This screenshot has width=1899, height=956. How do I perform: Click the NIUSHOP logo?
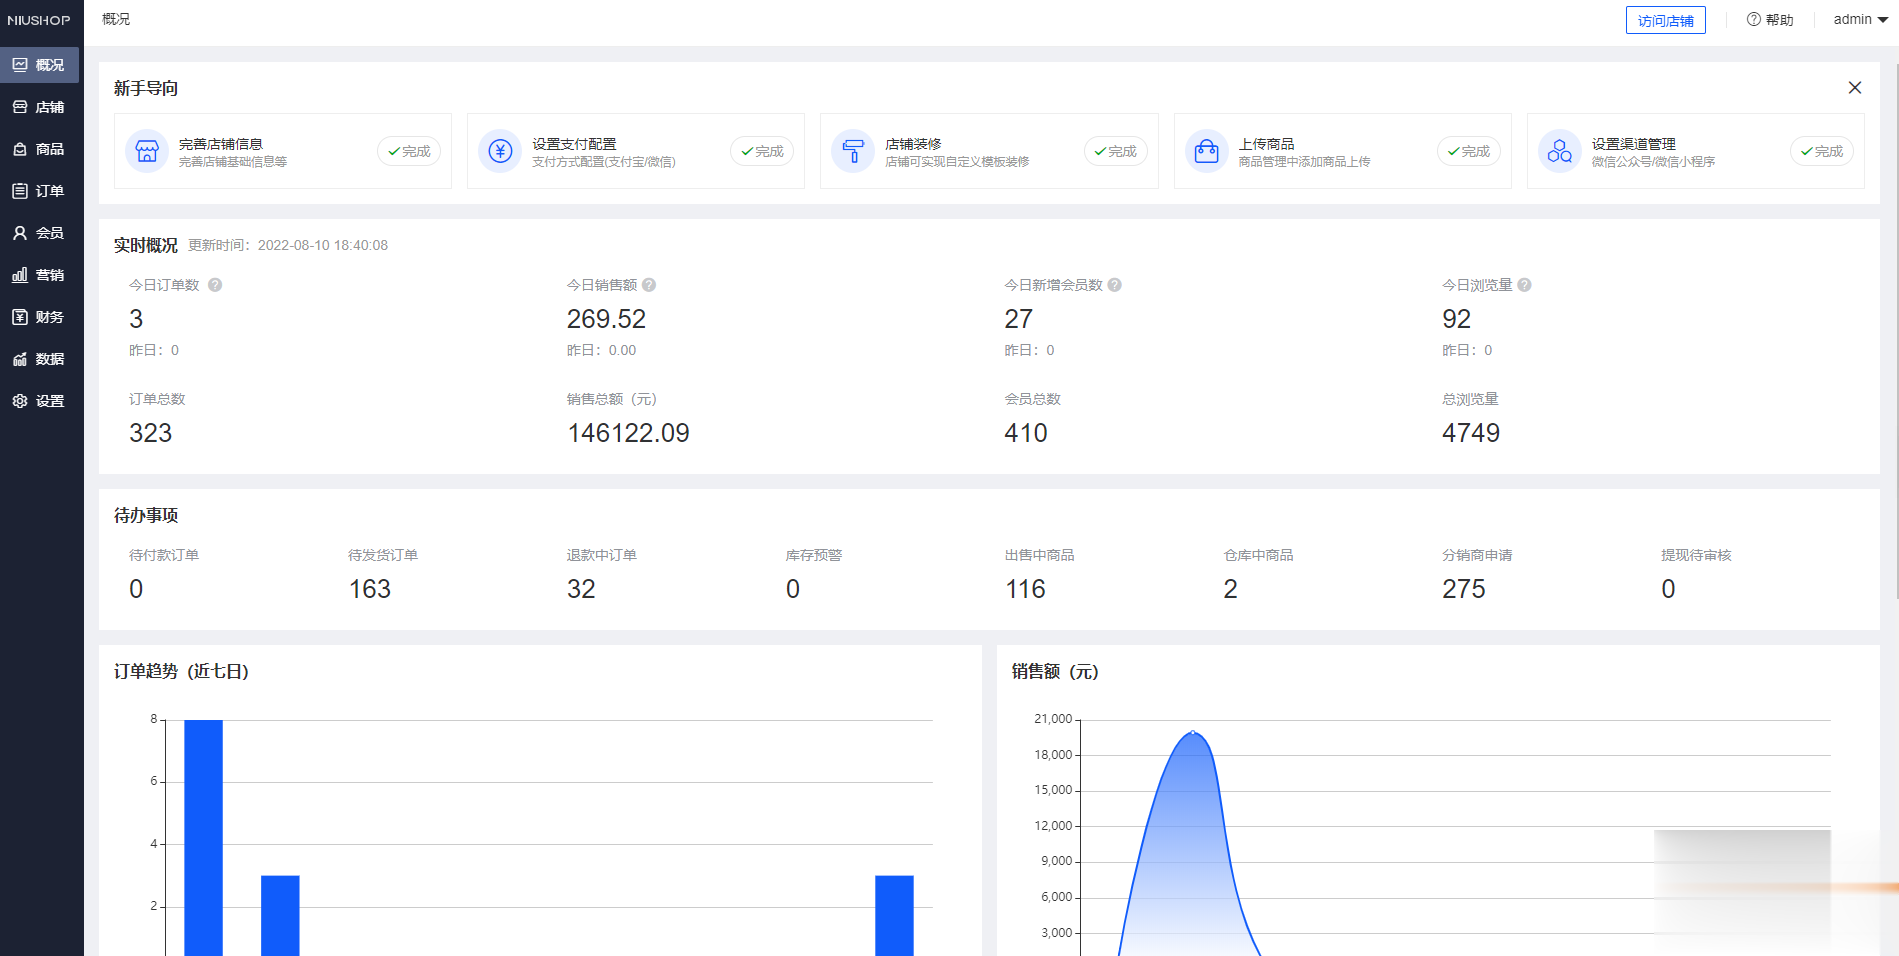click(x=39, y=20)
